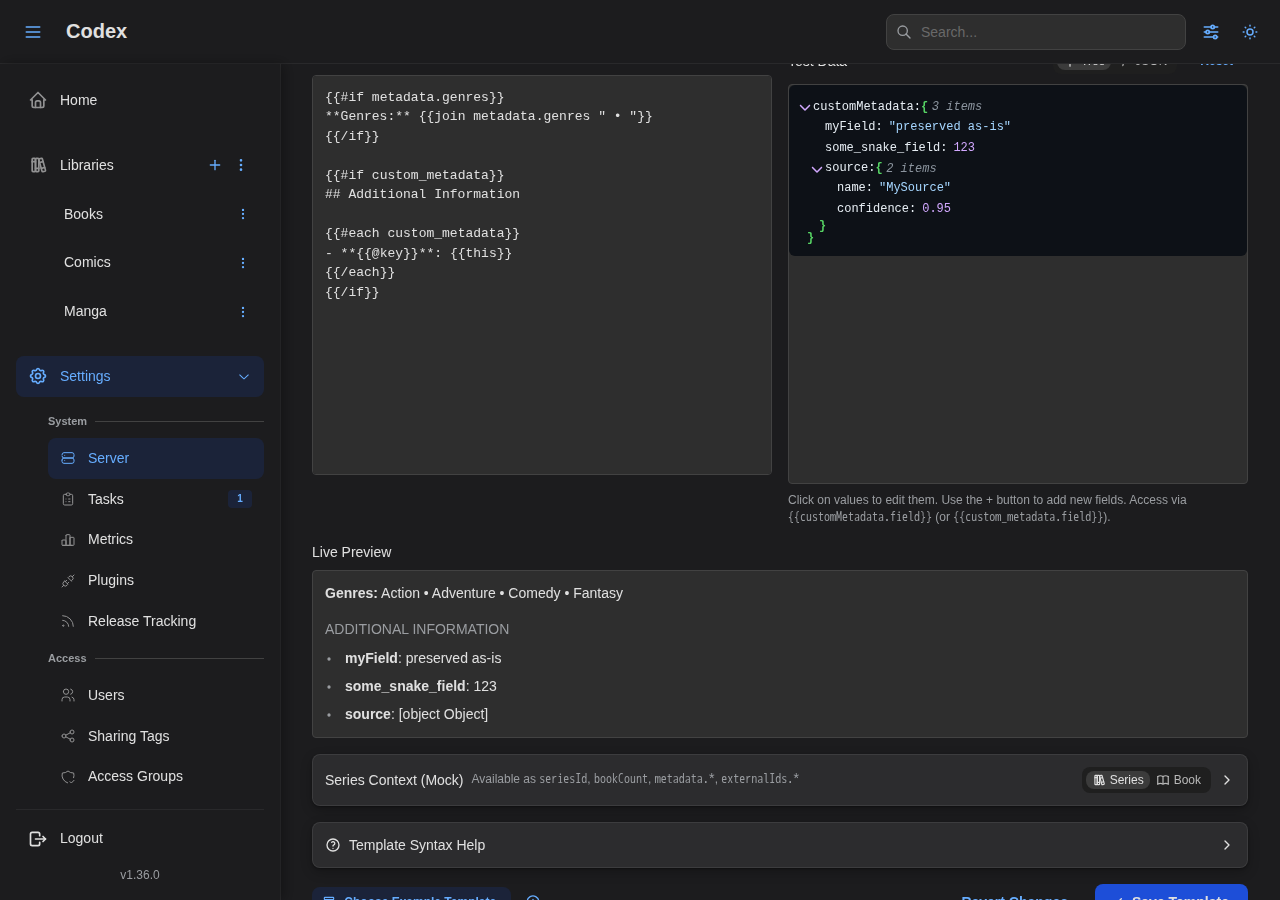The width and height of the screenshot is (1280, 900).
Task: Click the Genres line in Live Preview
Action: point(474,593)
